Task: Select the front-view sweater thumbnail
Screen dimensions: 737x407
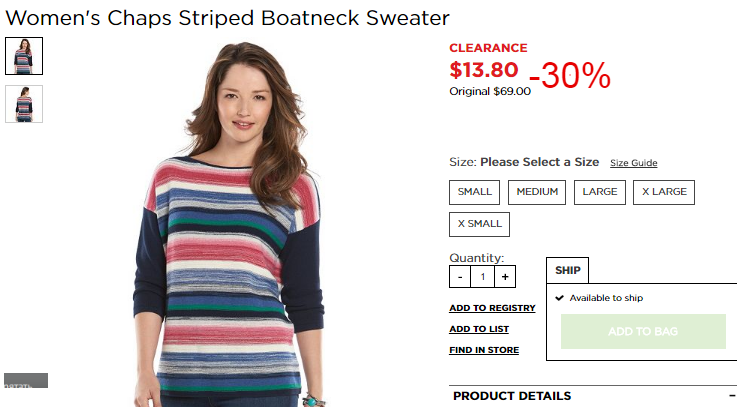Action: 24,56
